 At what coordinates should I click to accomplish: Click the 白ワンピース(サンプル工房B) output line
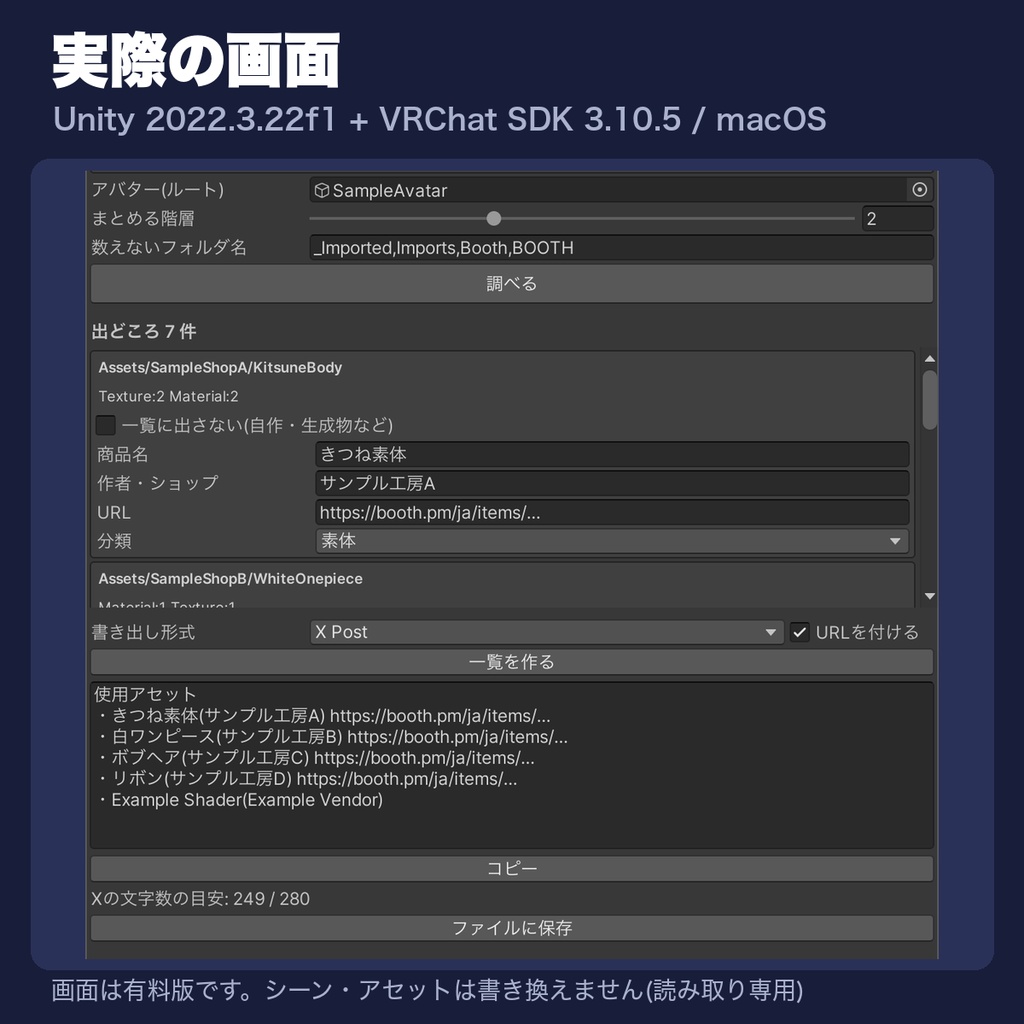(x=332, y=737)
